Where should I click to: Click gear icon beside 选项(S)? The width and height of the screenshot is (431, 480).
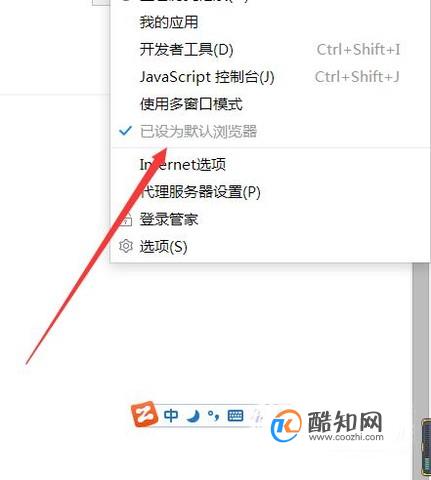(x=126, y=246)
